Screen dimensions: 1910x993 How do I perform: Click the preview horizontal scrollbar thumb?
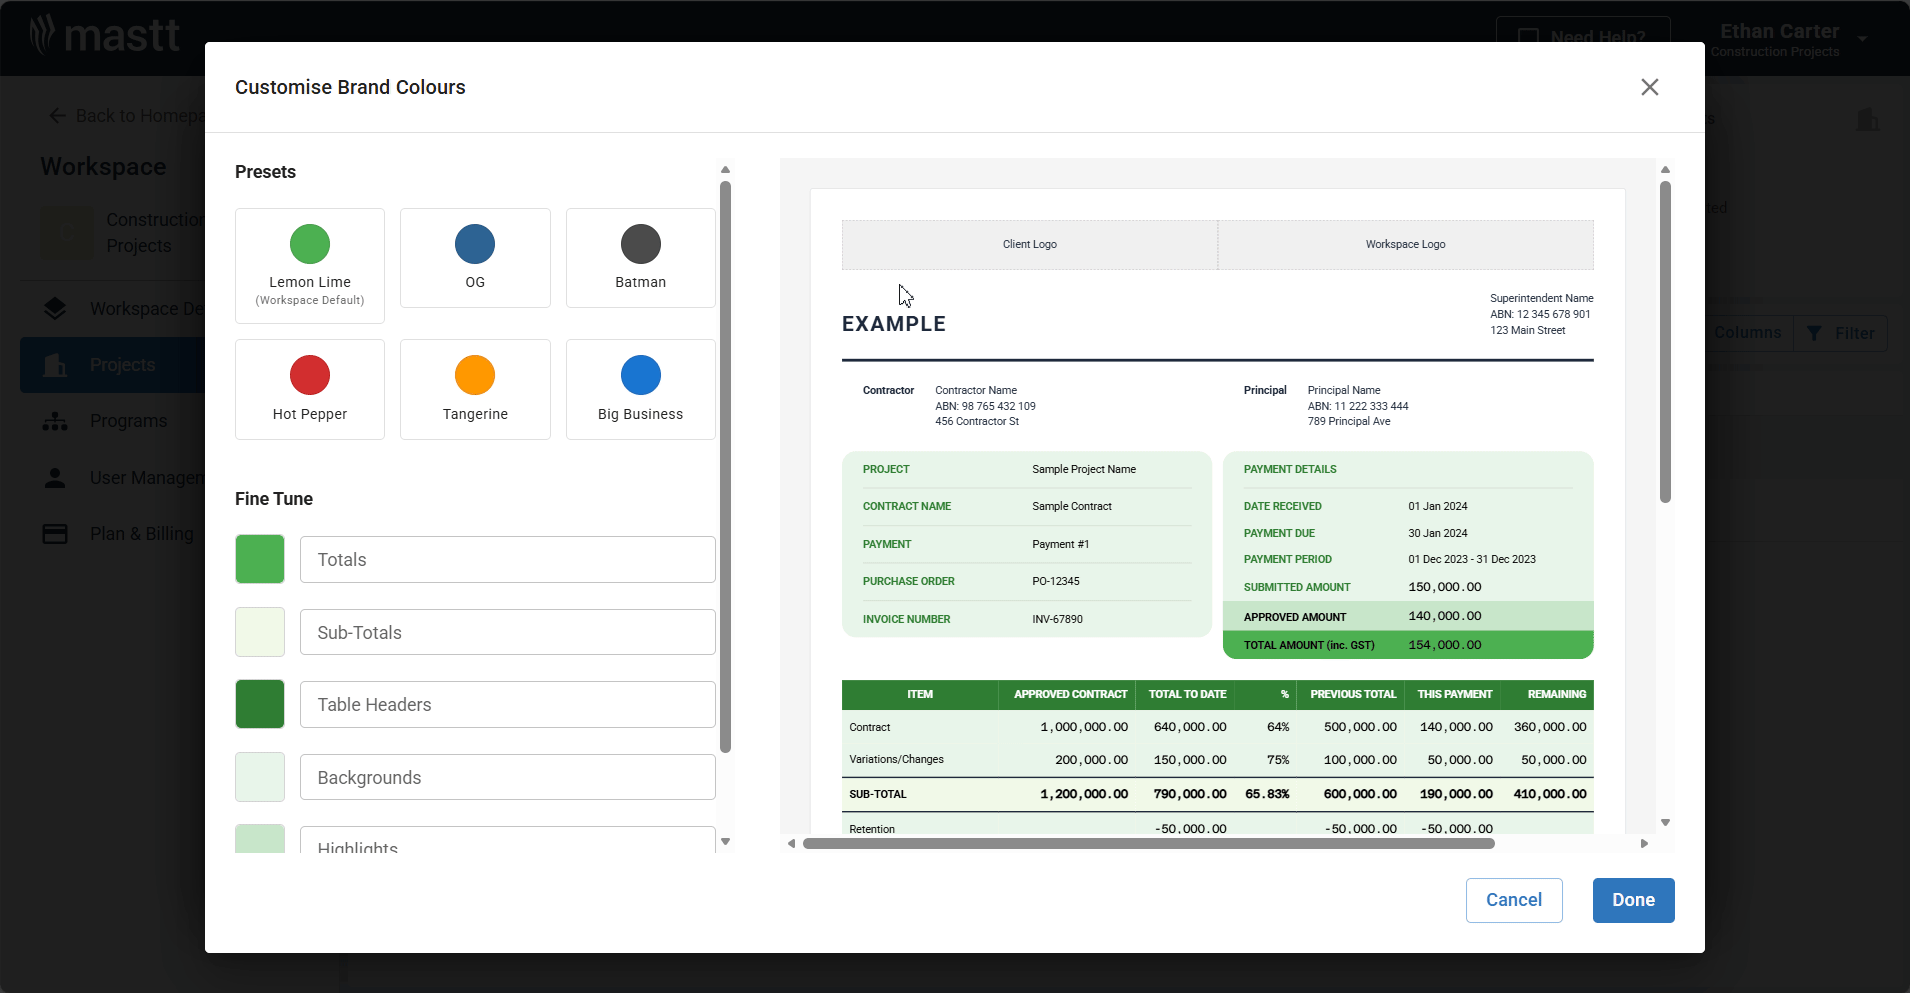click(x=1148, y=844)
